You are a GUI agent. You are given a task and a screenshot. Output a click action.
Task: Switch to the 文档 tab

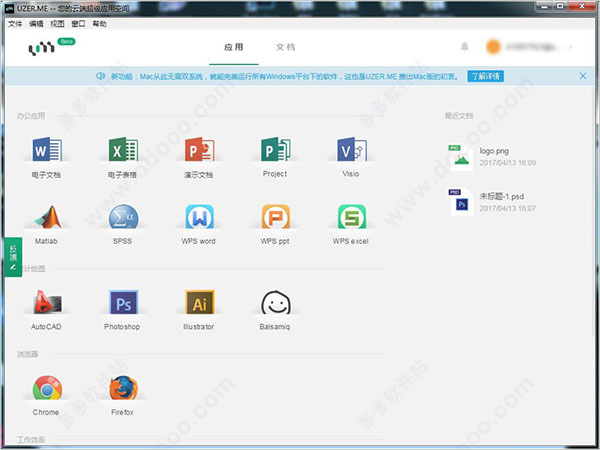click(x=285, y=47)
